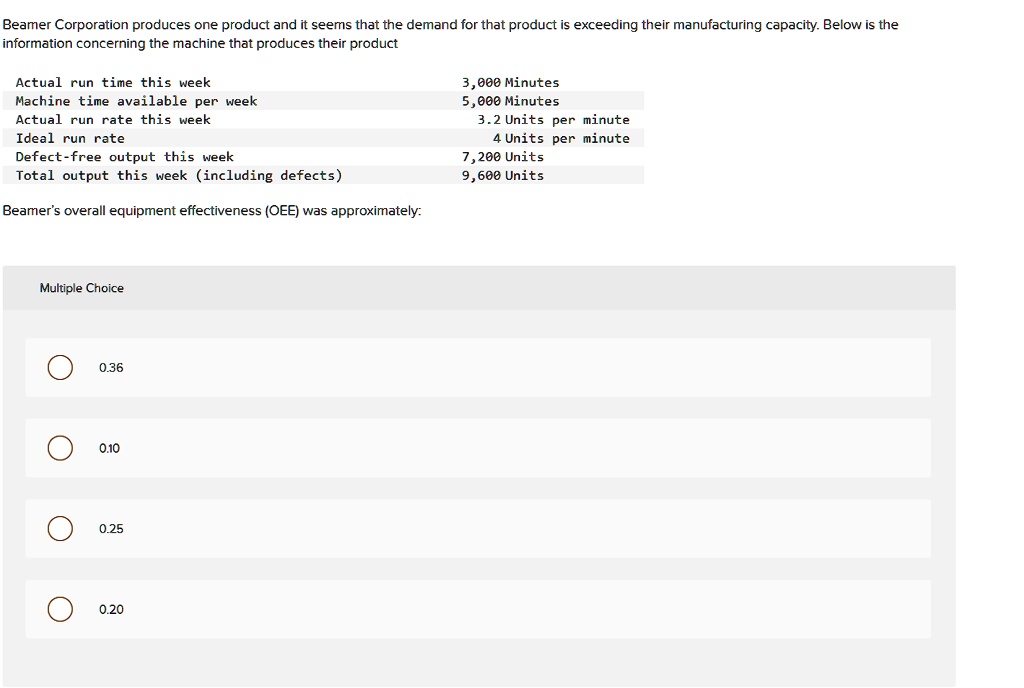Image resolution: width=1024 pixels, height=688 pixels.
Task: Choose the 0.10 radio button option
Action: click(60, 448)
